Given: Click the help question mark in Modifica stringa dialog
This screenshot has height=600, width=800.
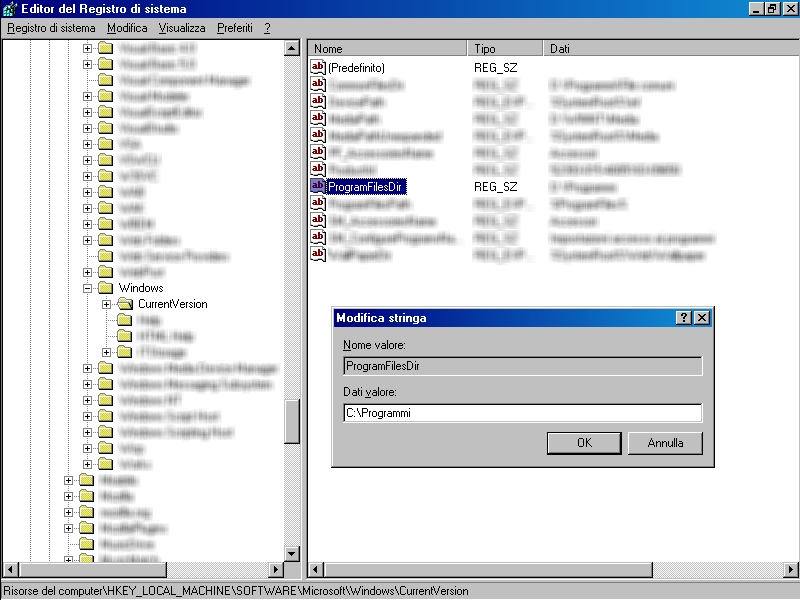Looking at the screenshot, I should pyautogui.click(x=684, y=318).
